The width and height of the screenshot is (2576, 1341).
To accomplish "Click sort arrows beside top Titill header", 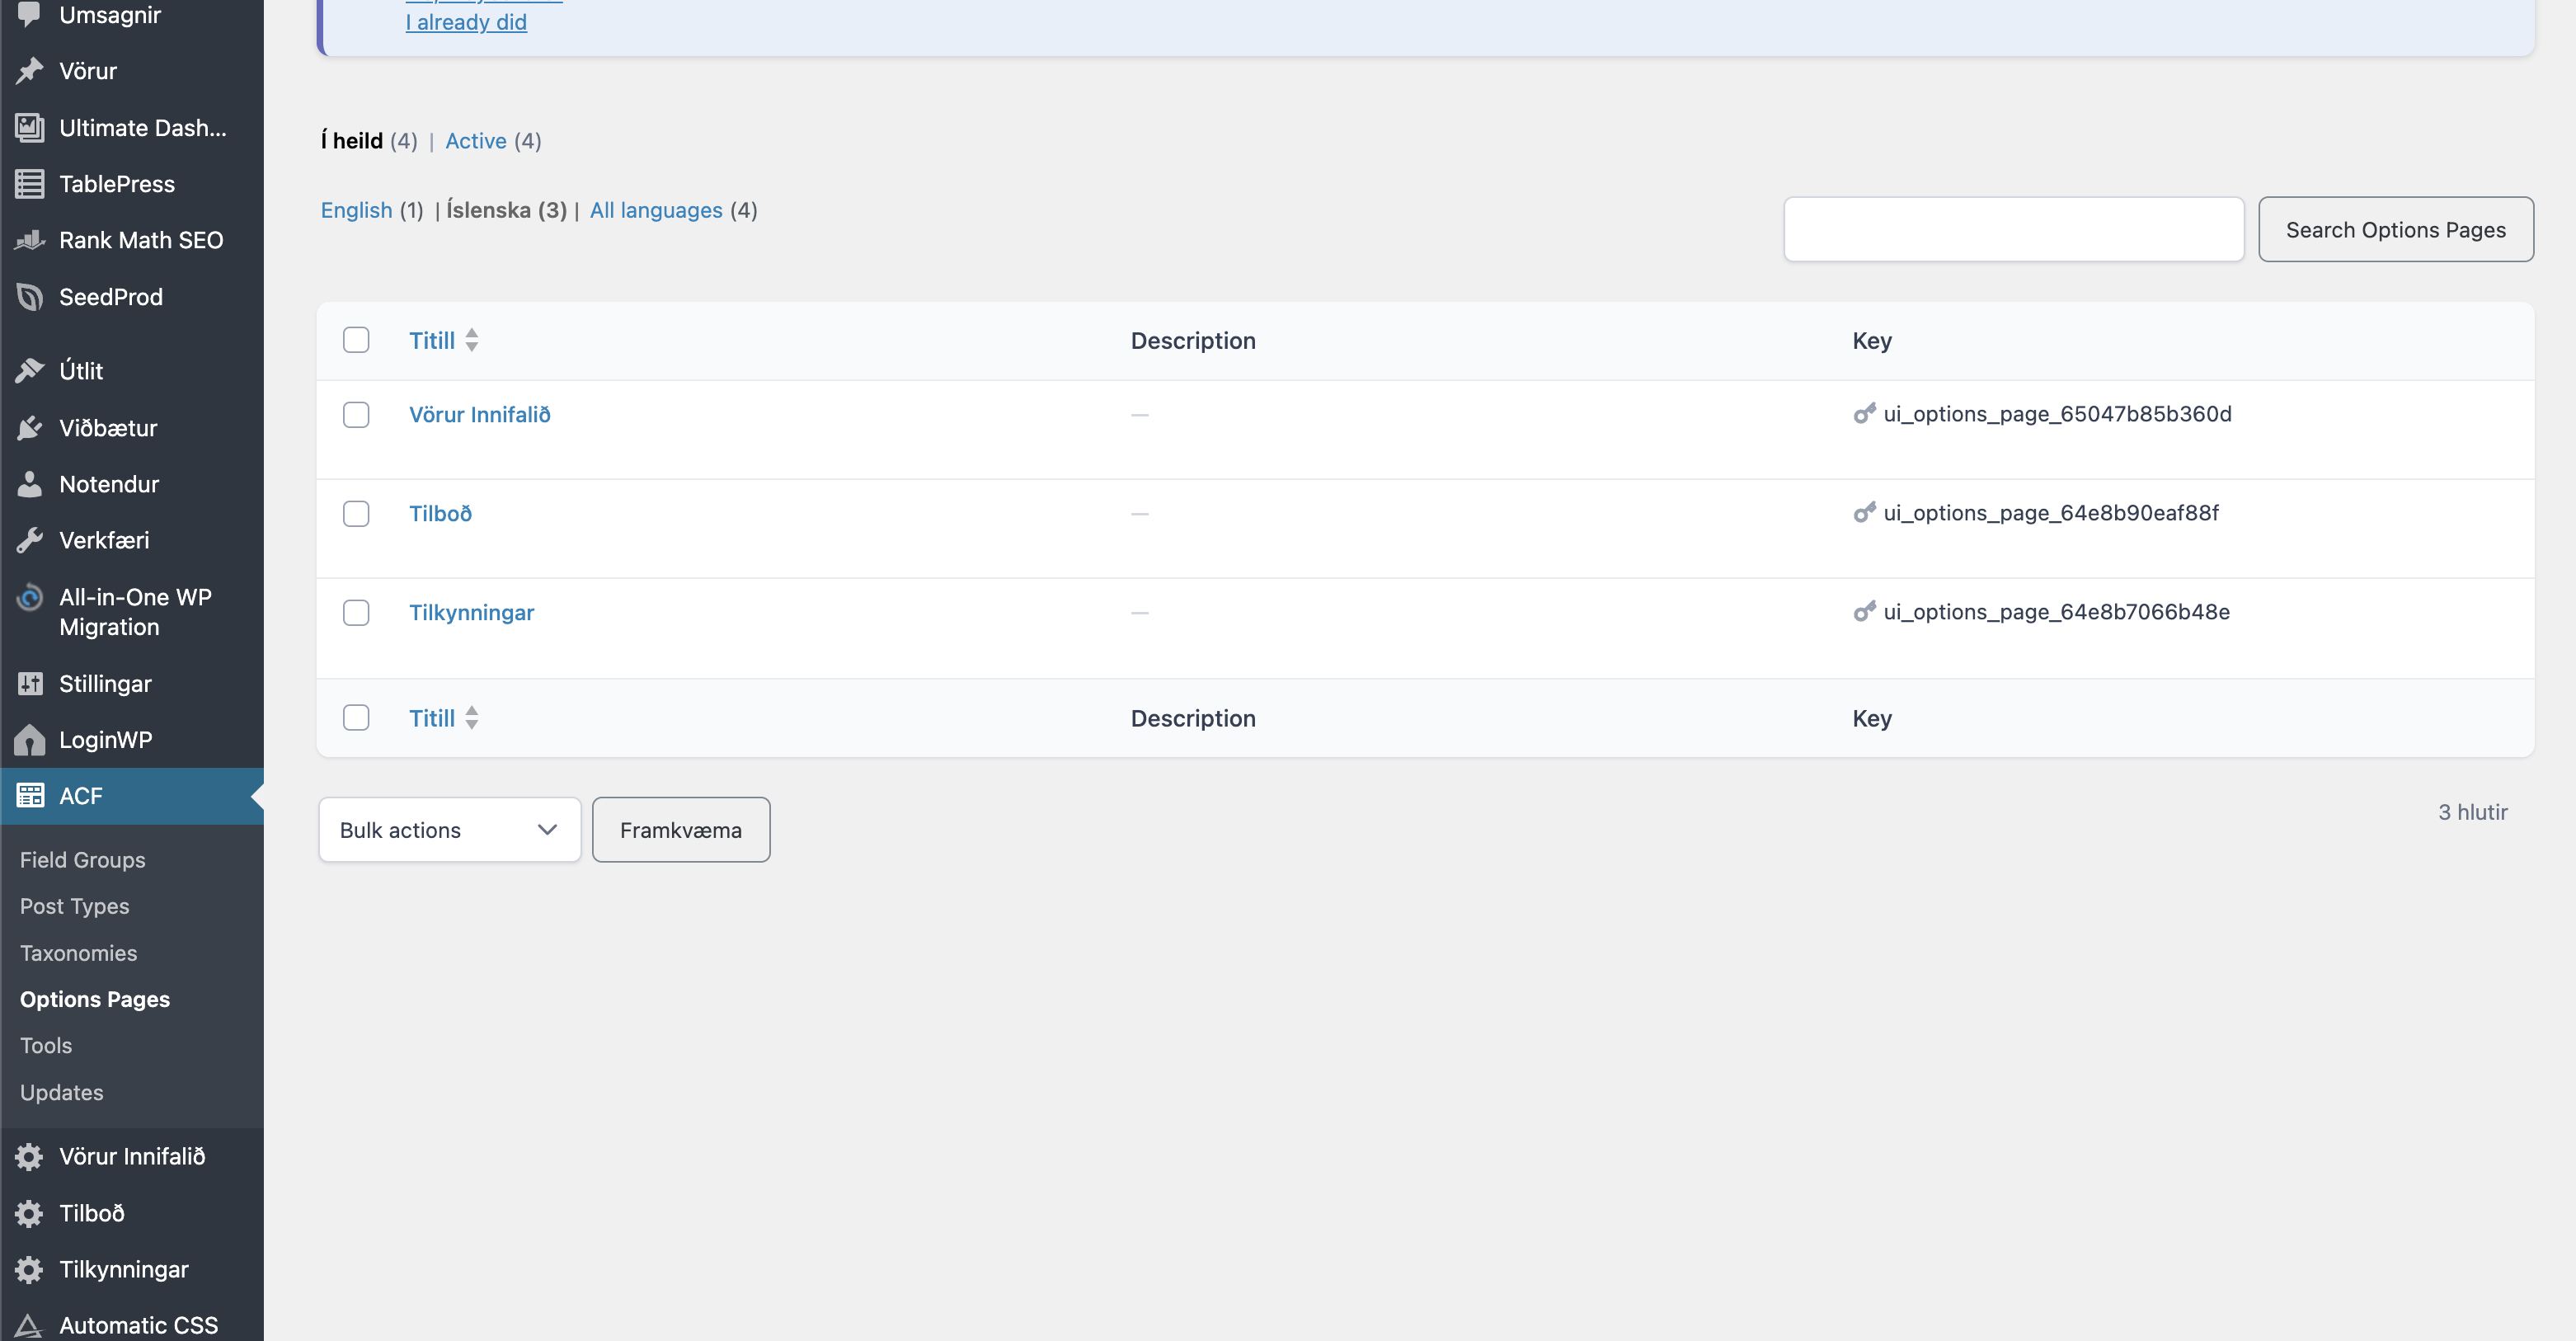I will point(472,340).
